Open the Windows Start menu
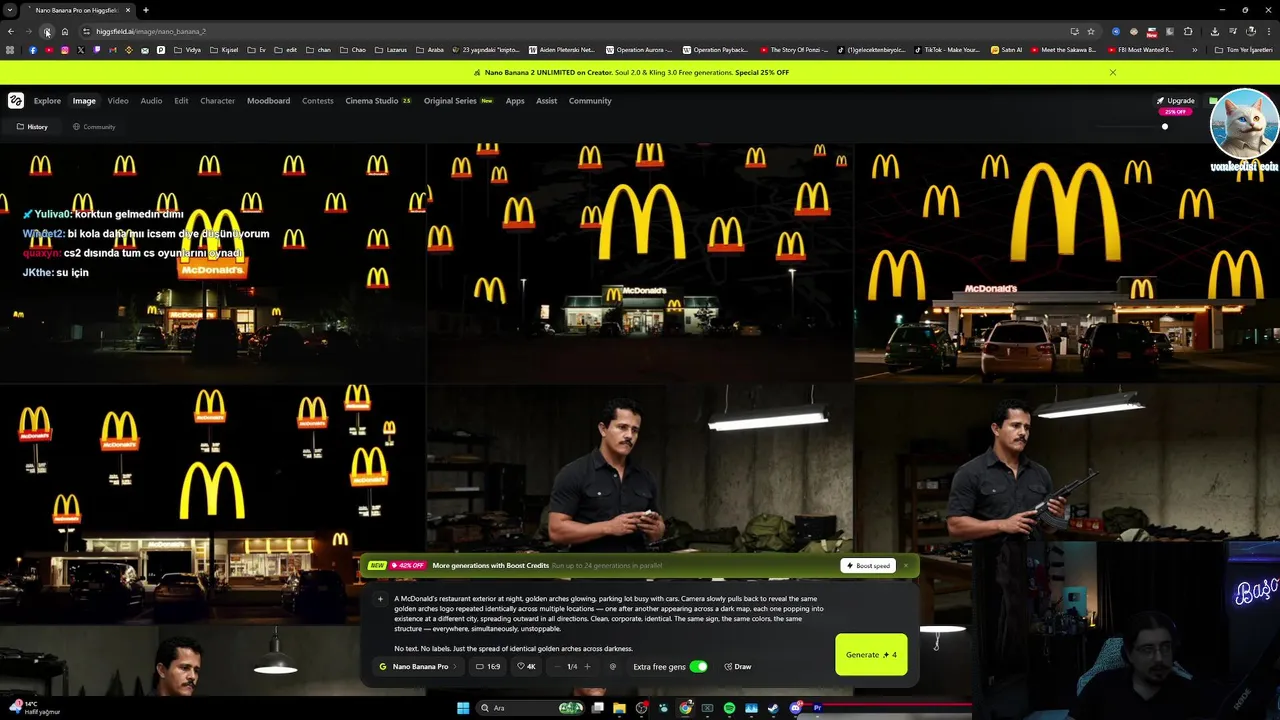 point(463,708)
